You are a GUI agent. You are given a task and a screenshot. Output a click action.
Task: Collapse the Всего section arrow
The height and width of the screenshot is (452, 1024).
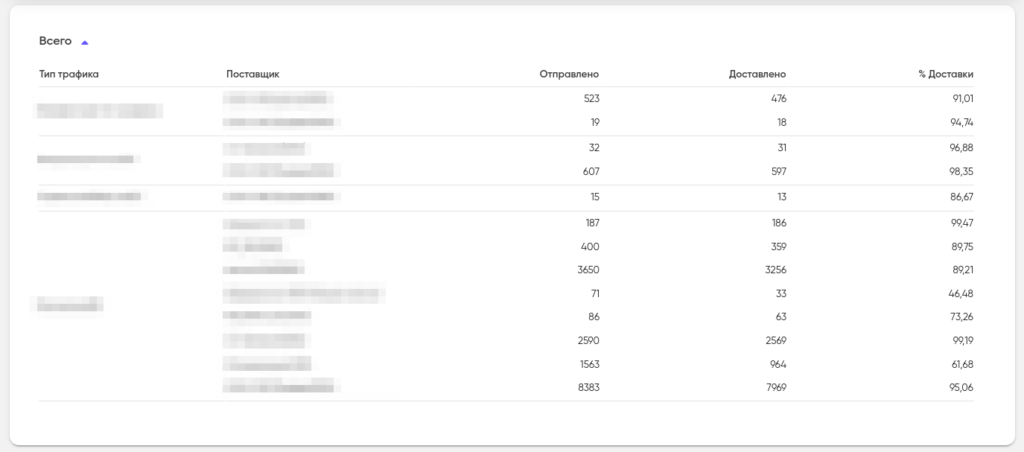(x=85, y=42)
